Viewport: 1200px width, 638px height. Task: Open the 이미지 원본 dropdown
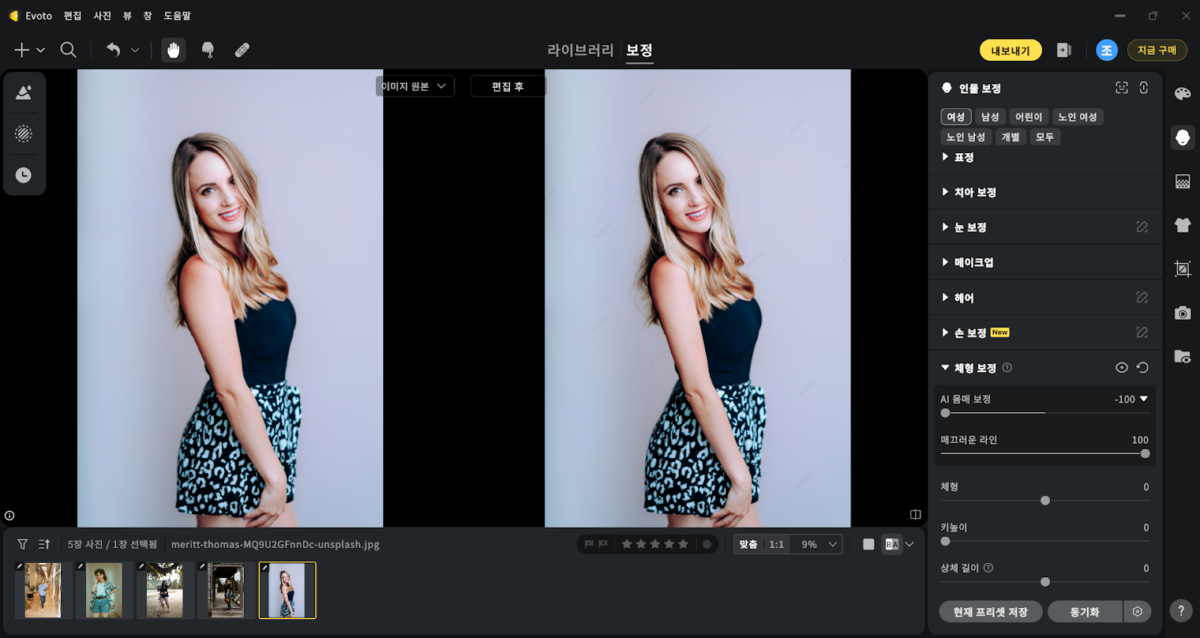coord(414,87)
